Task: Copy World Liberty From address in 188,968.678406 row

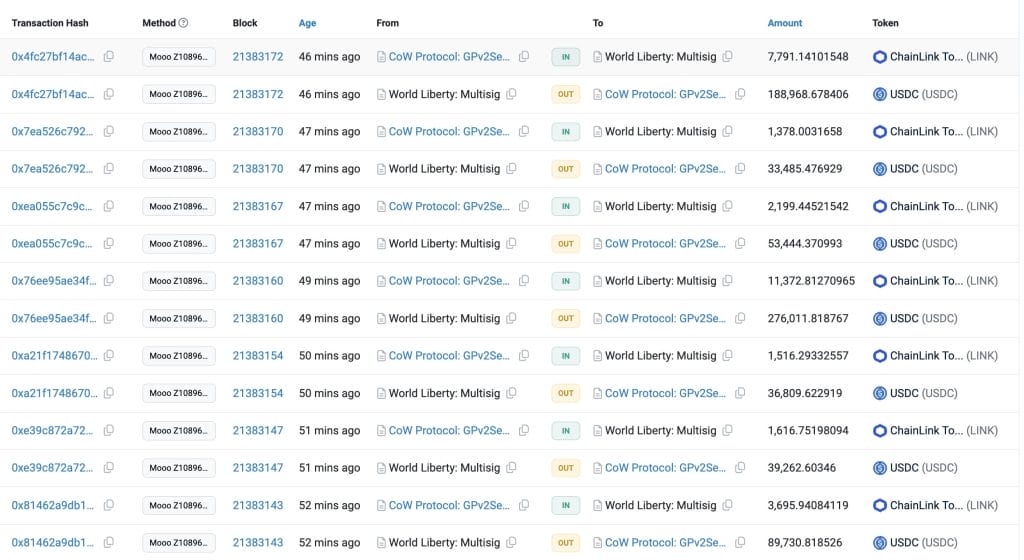Action: pos(511,94)
